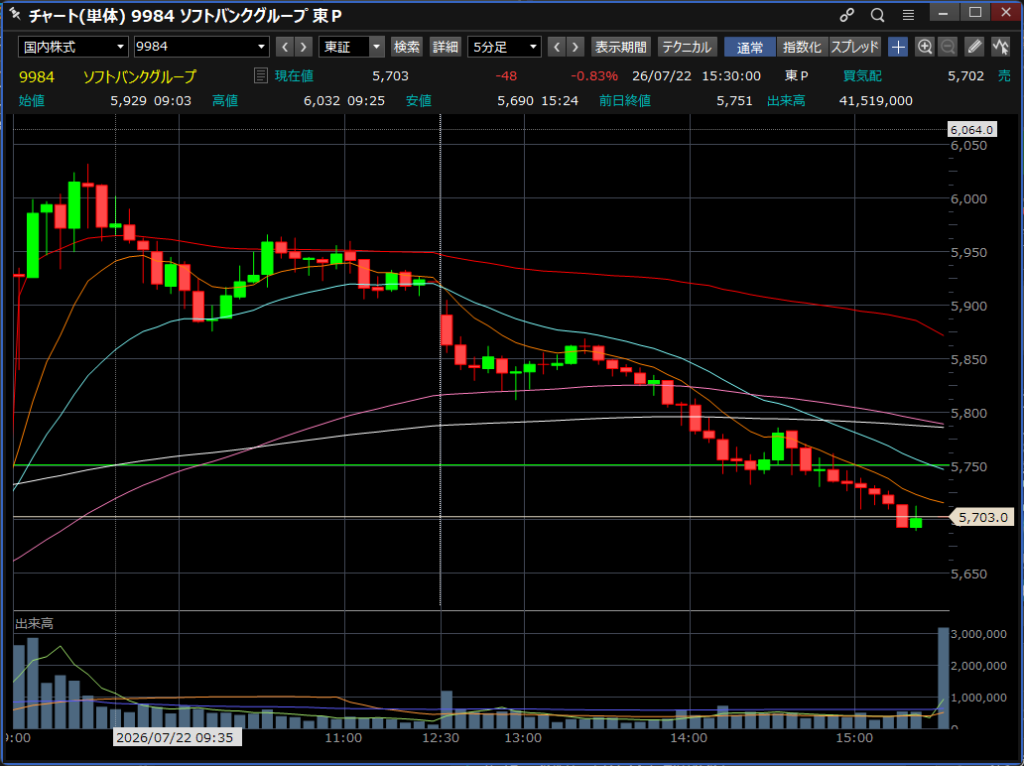Image resolution: width=1024 pixels, height=766 pixels.
Task: Click the 出来高 volume panel label
Action: tap(34, 623)
